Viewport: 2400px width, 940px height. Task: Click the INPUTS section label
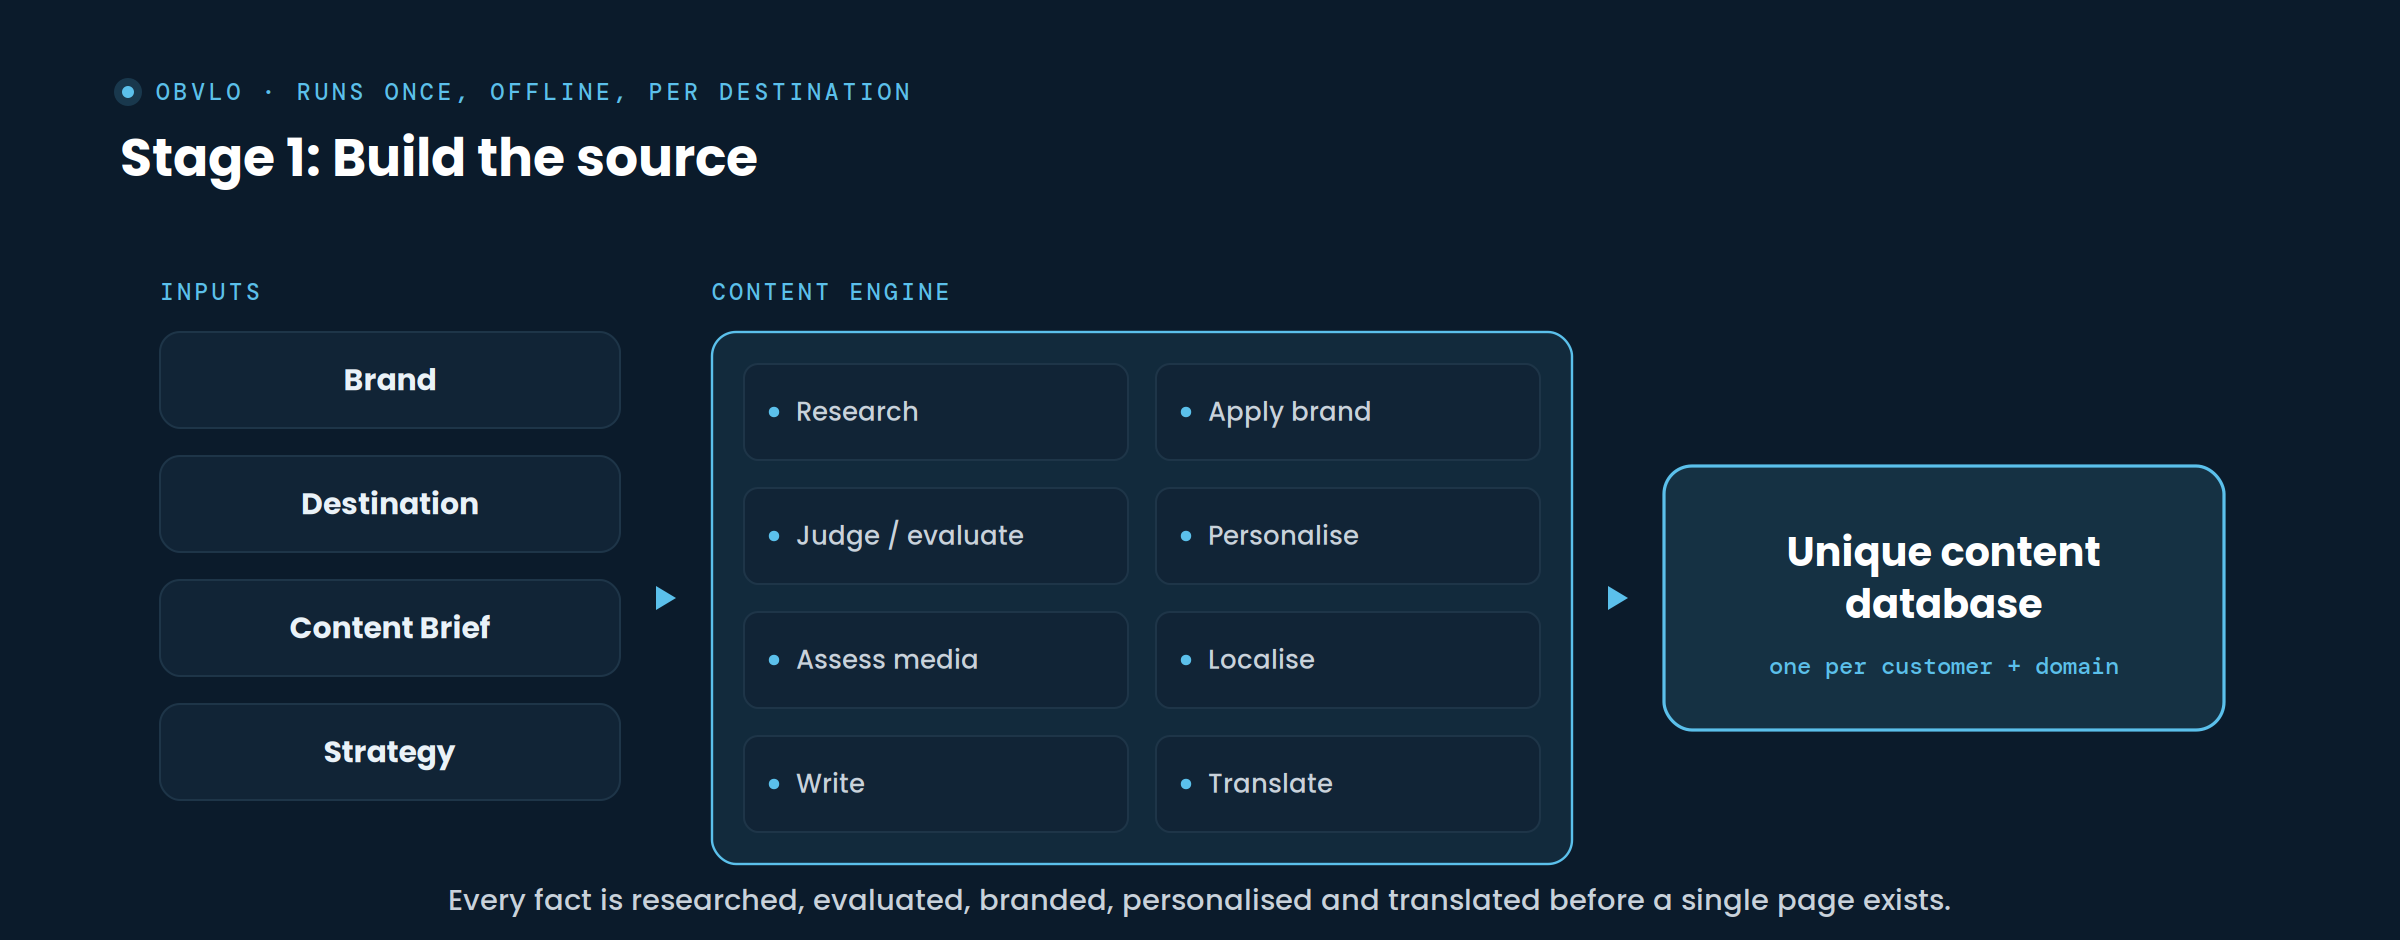(211, 292)
